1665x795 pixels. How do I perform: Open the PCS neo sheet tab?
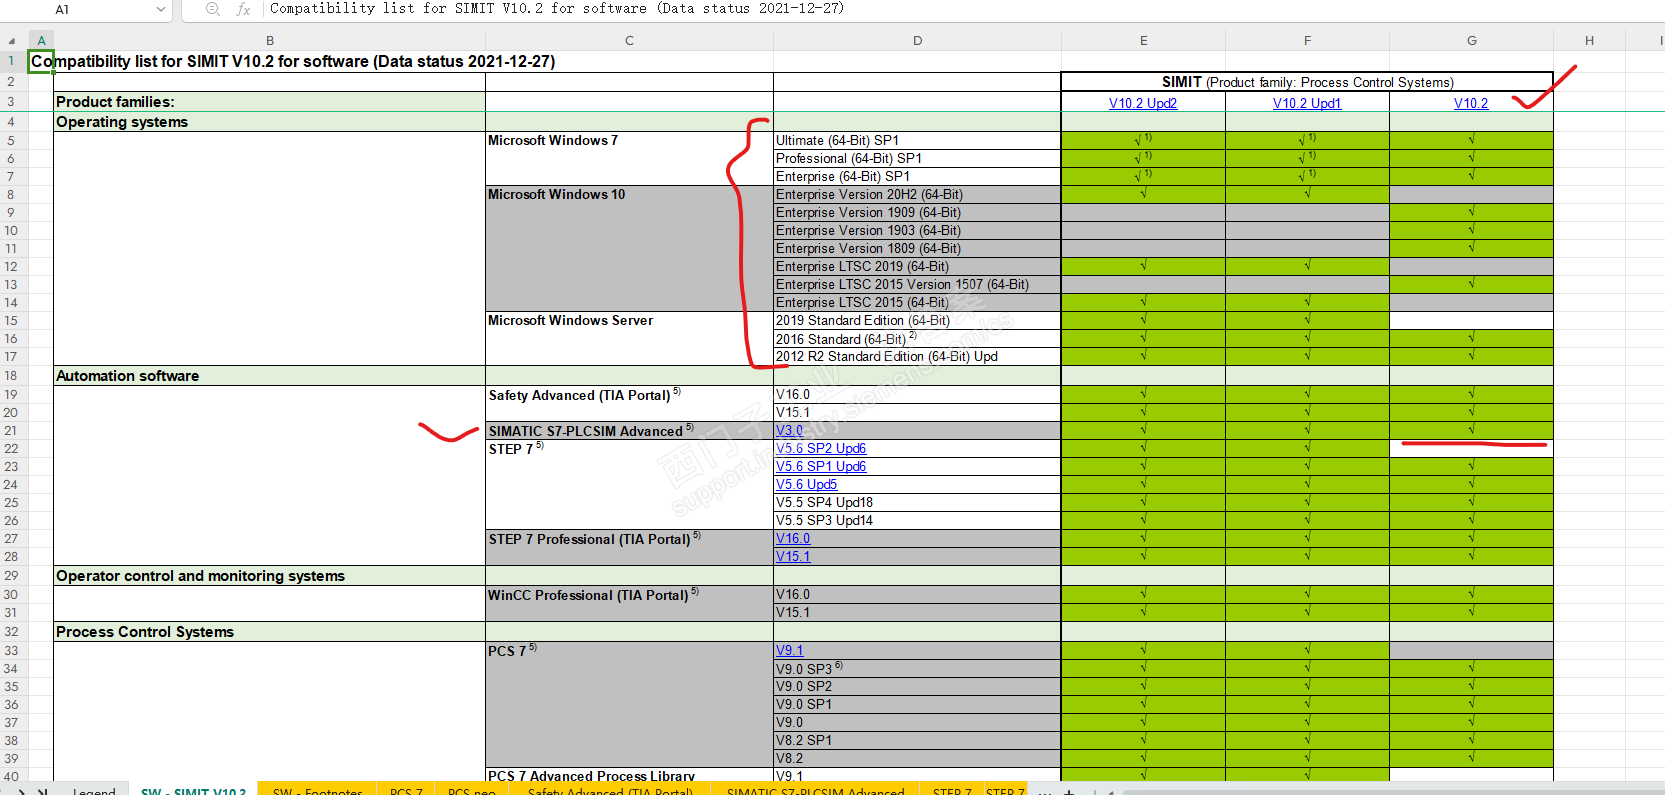[x=472, y=790]
